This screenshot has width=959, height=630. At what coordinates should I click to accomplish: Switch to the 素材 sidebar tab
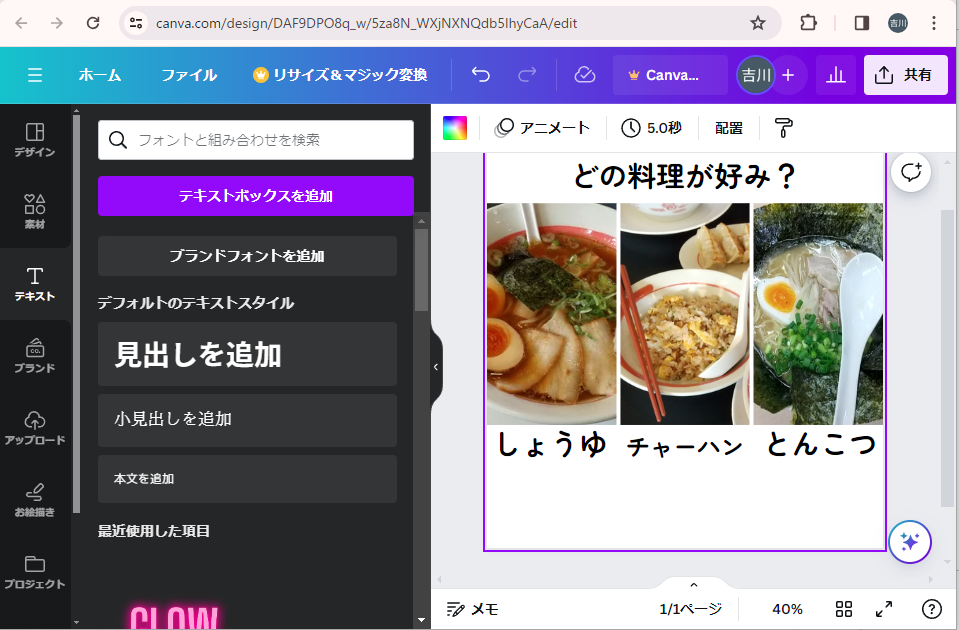pyautogui.click(x=35, y=212)
